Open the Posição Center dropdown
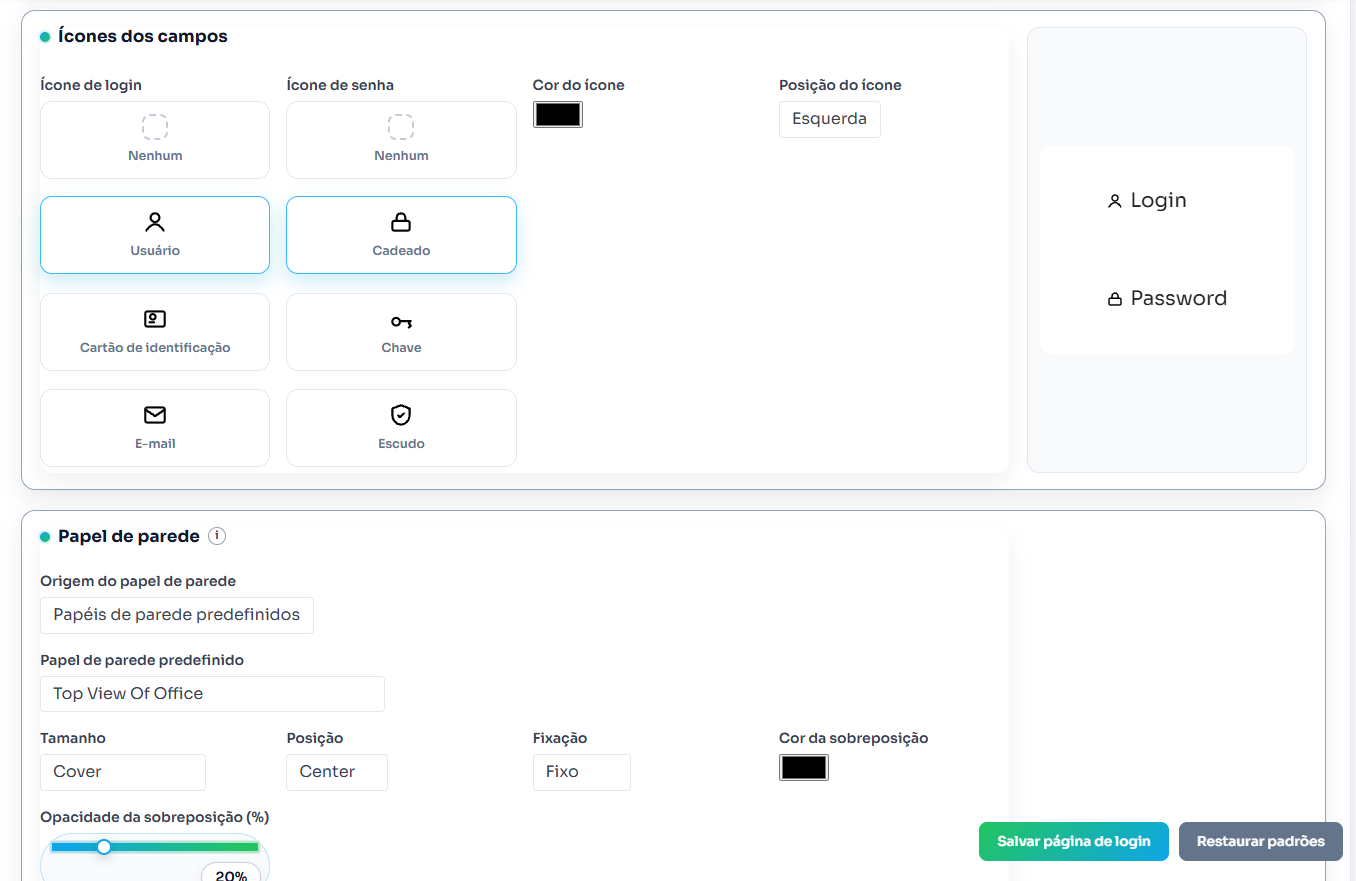Viewport: 1356px width, 881px height. (337, 772)
